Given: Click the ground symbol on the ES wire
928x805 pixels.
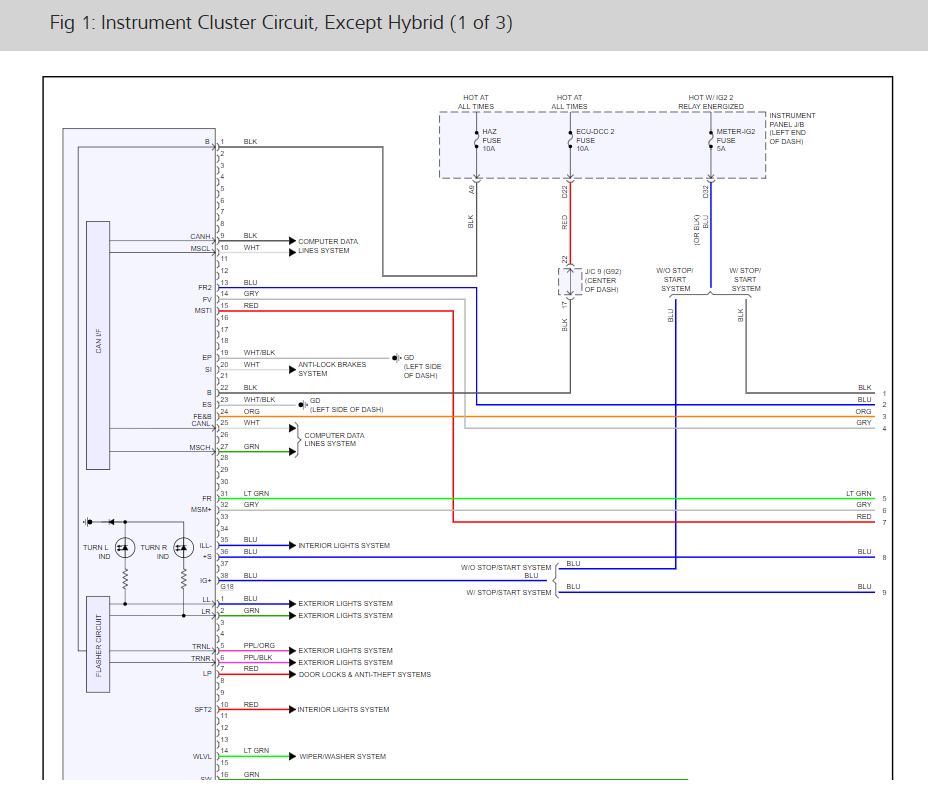Looking at the screenshot, I should coord(303,405).
